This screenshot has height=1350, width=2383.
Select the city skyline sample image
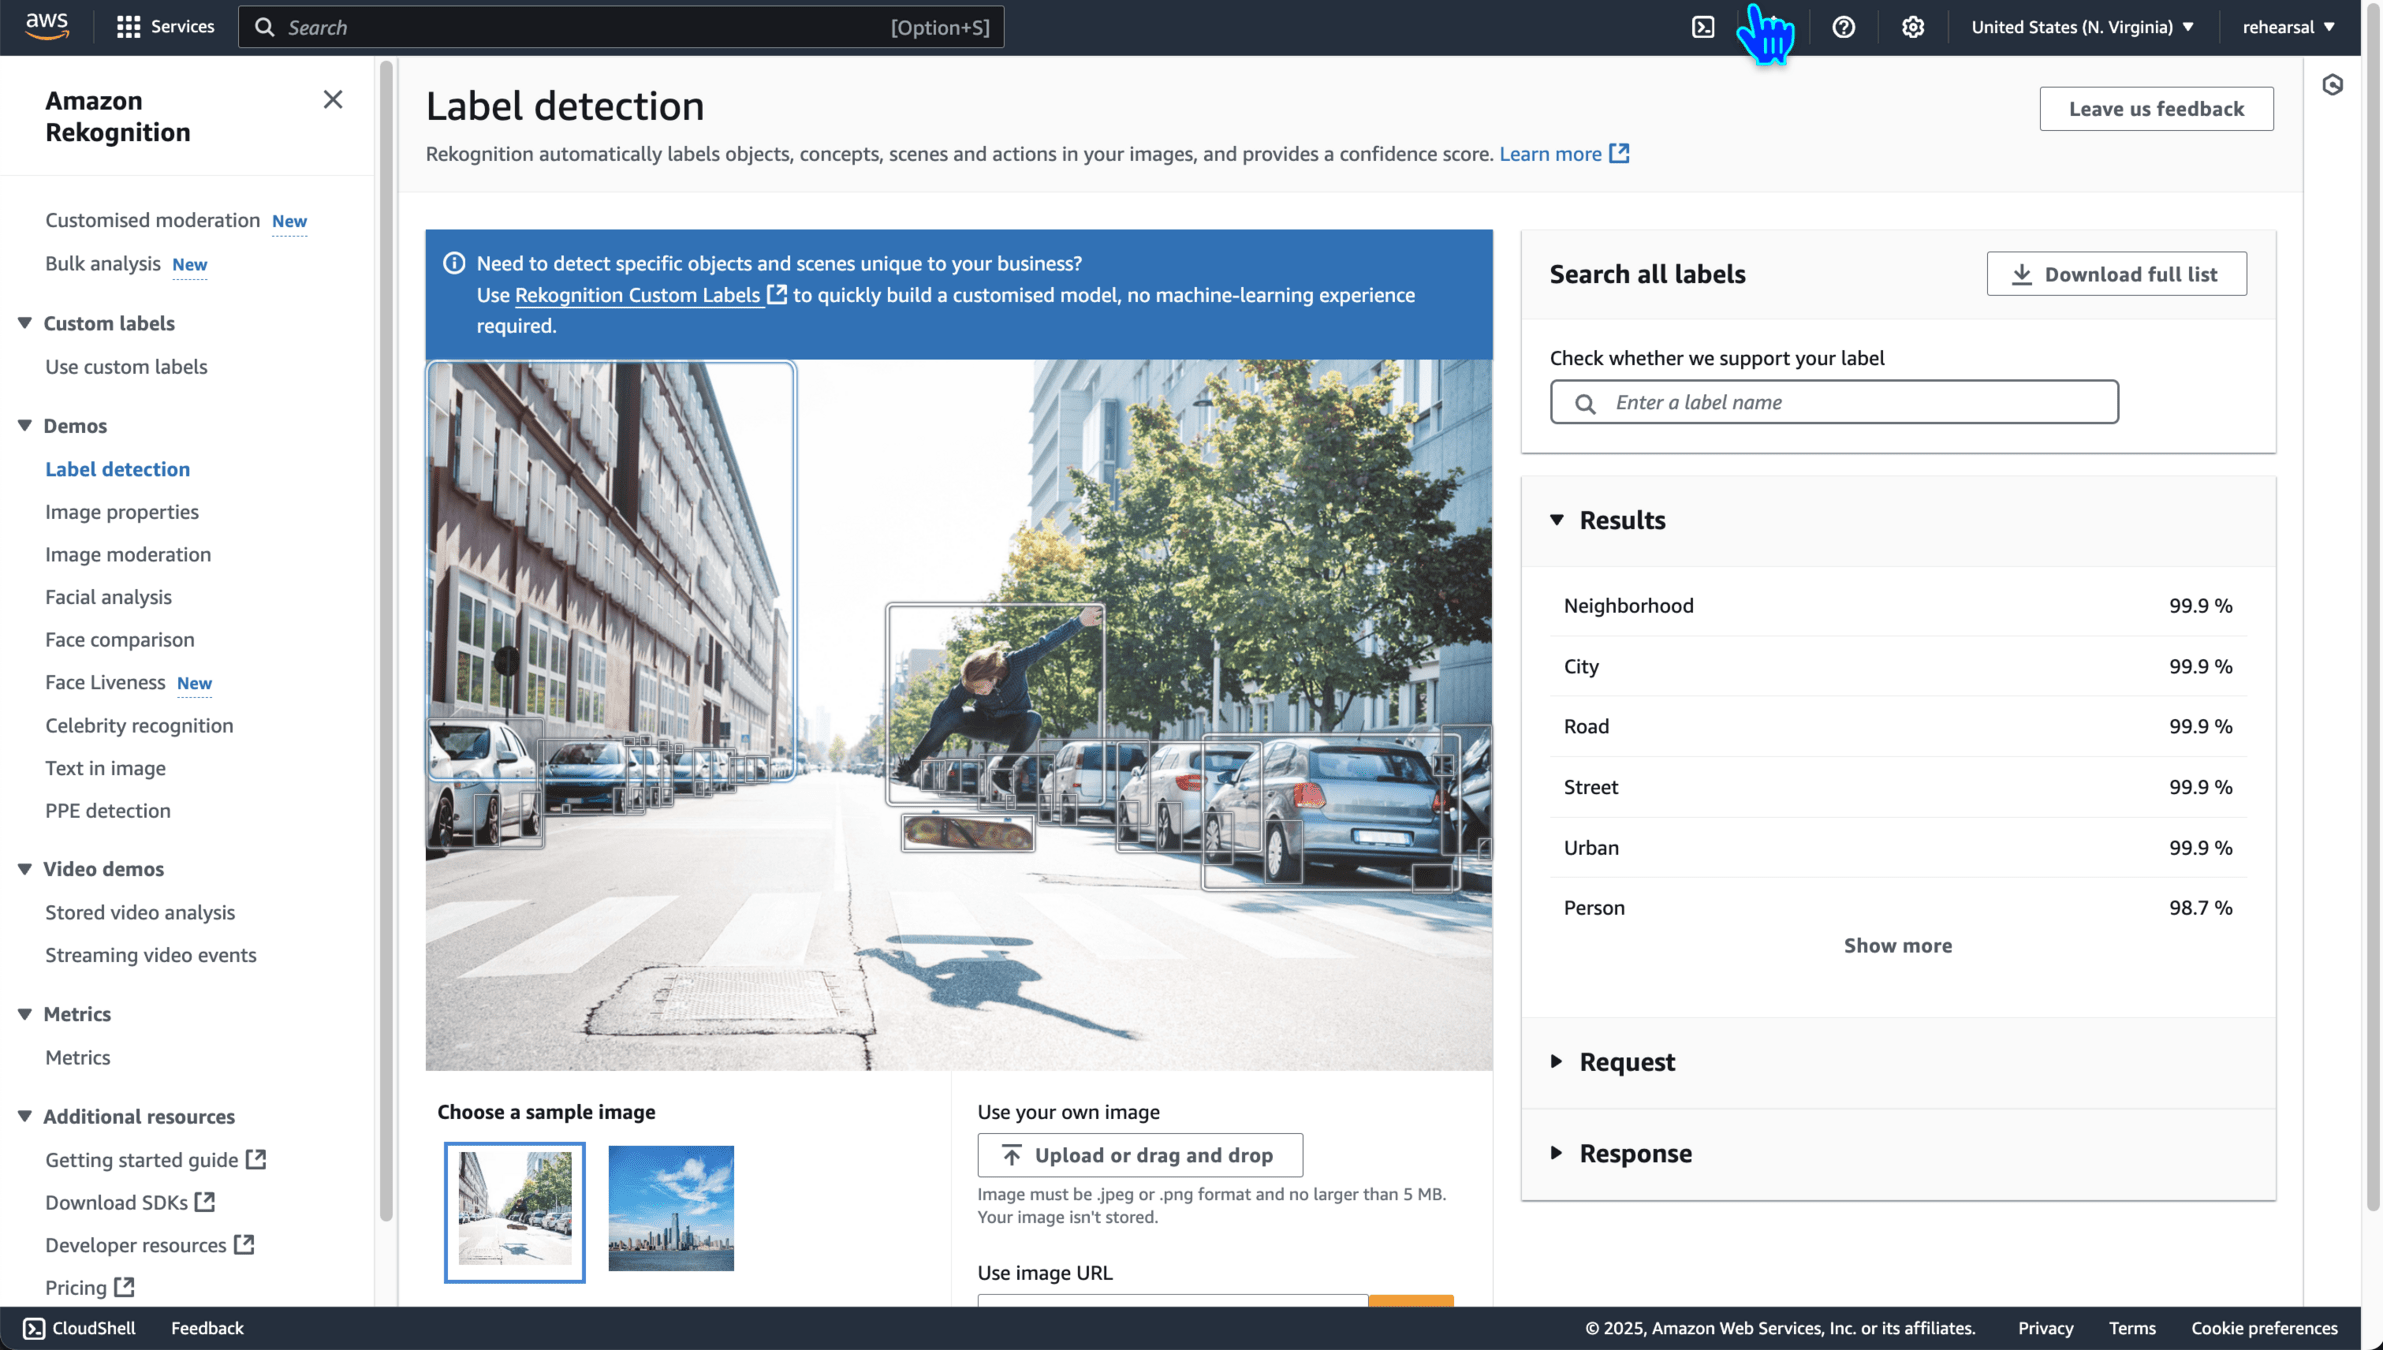(x=671, y=1208)
